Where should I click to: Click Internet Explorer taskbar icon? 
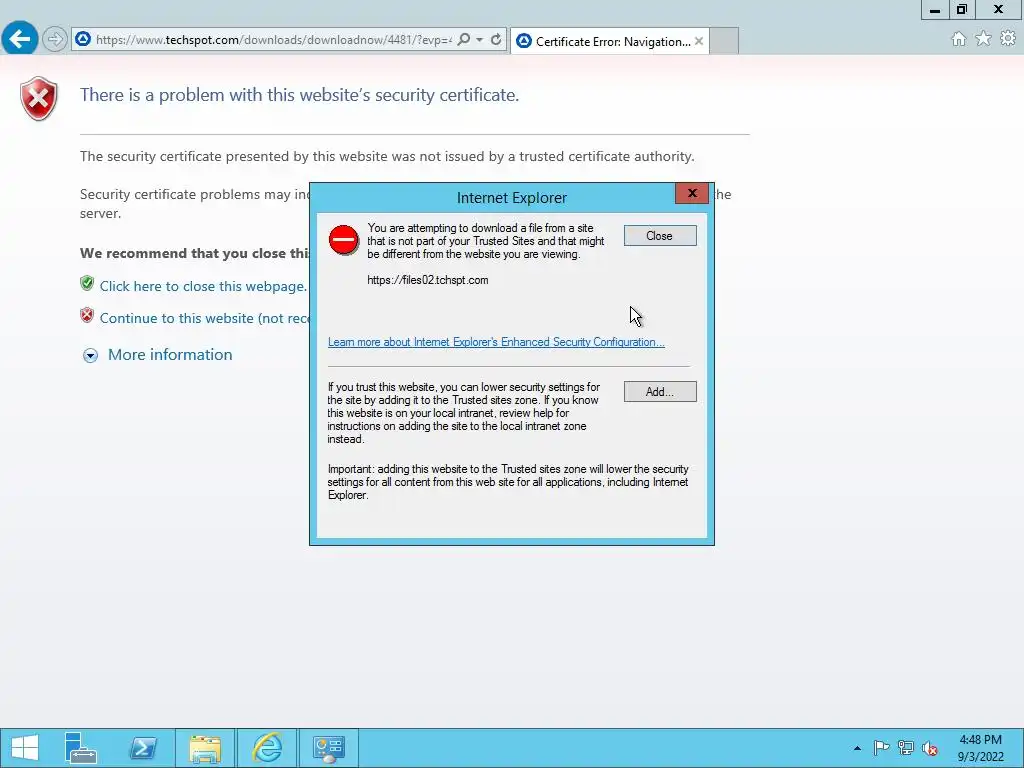pos(267,748)
